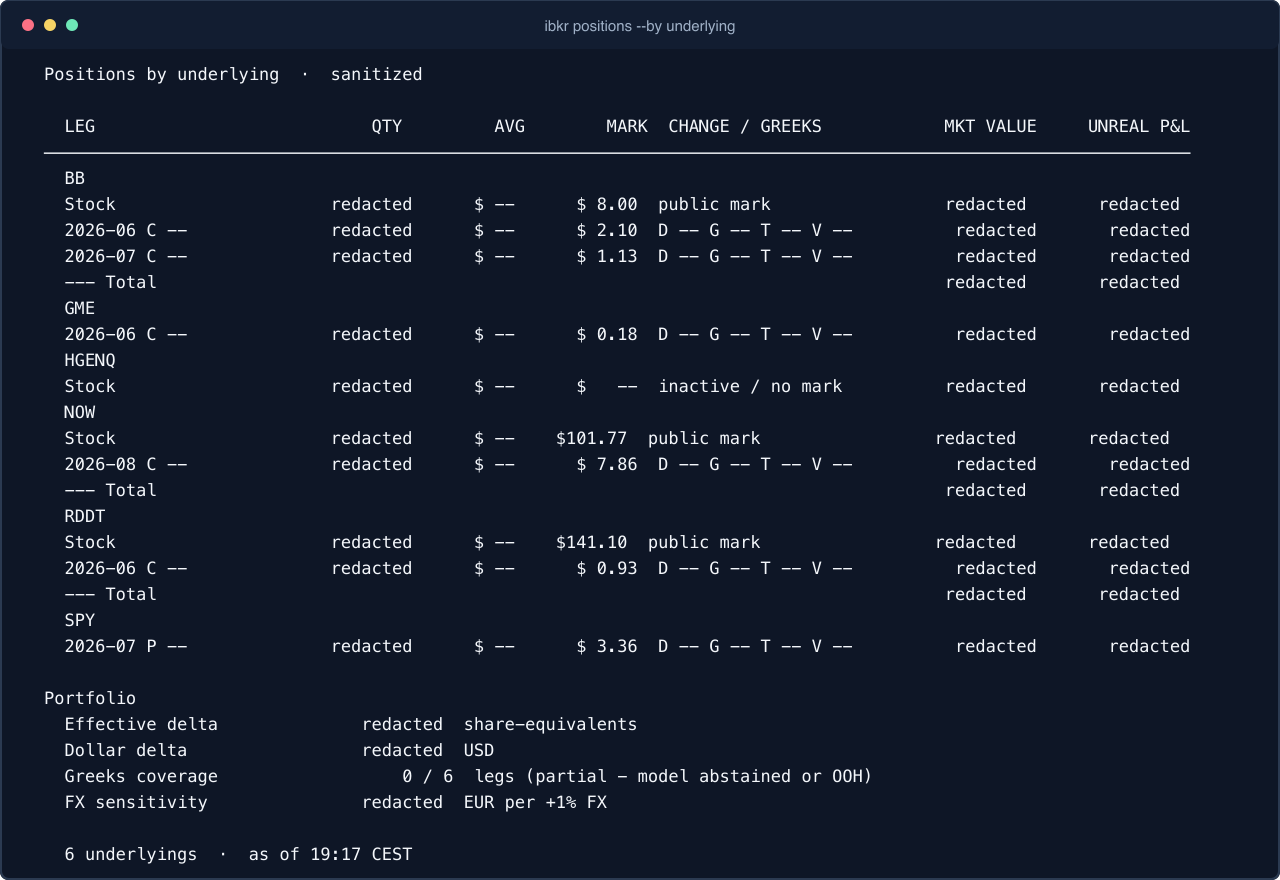
Task: Click the $ 8.00 mark for BB stock
Action: [607, 204]
